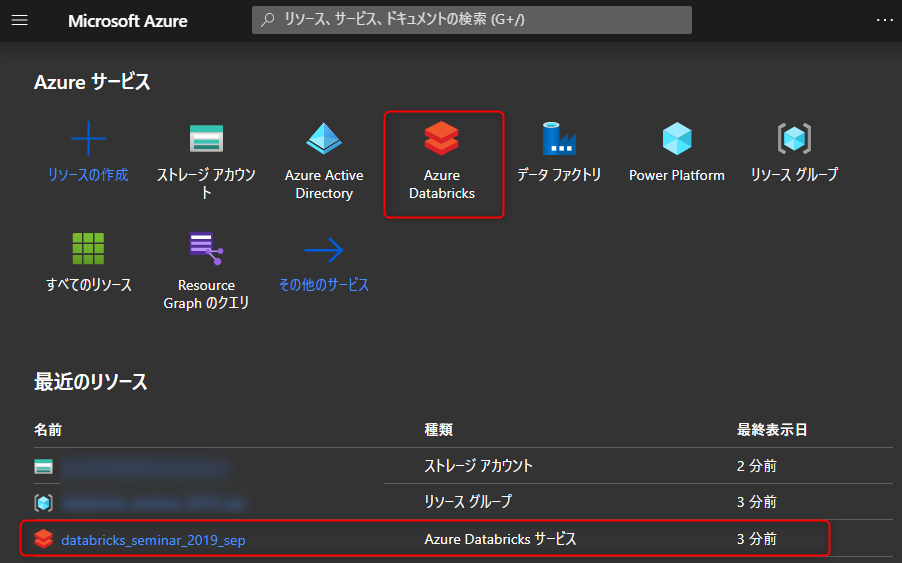Open the Azure Active Directory icon
902x563 pixels.
coord(324,139)
